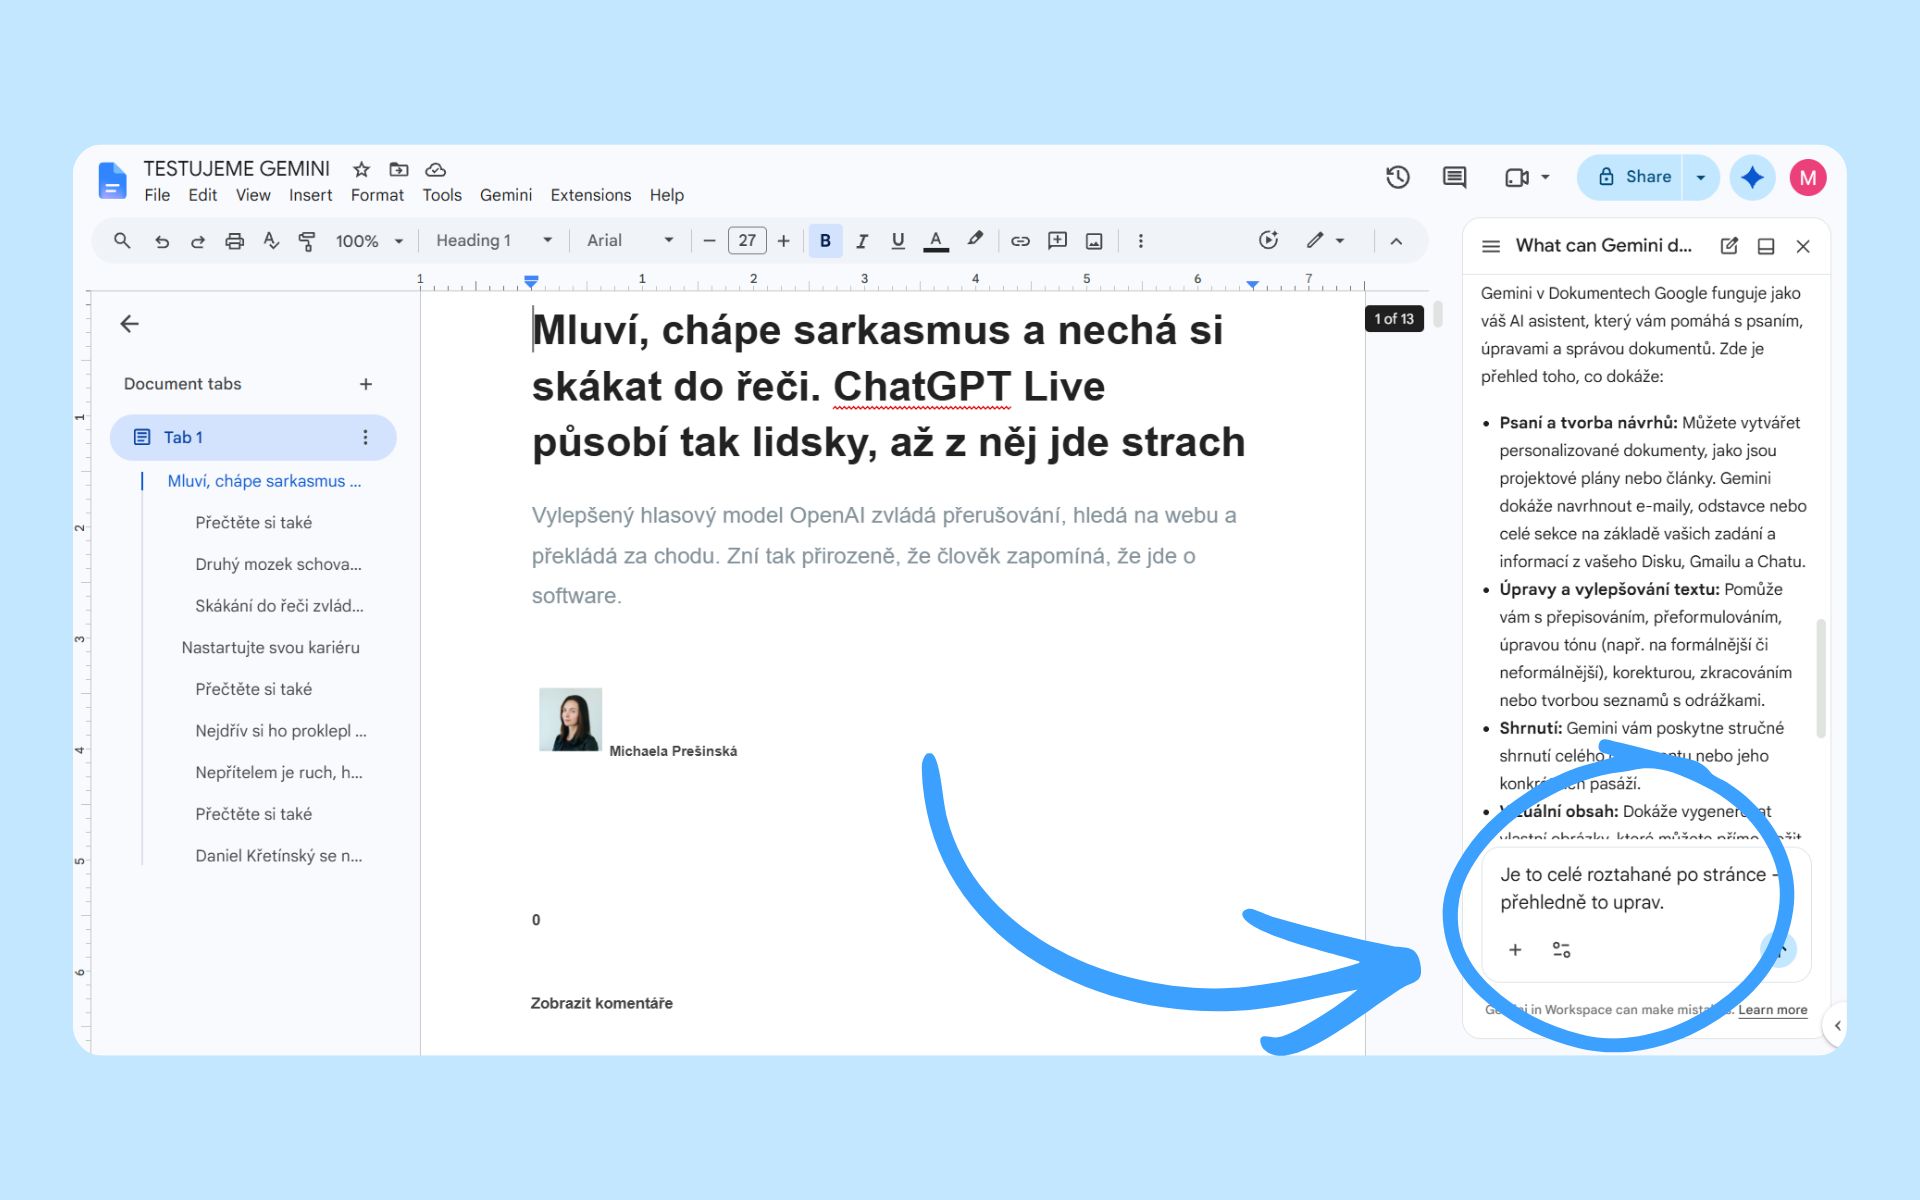Click the font size field showing 27
Viewport: 1920px width, 1200px height.
747,241
